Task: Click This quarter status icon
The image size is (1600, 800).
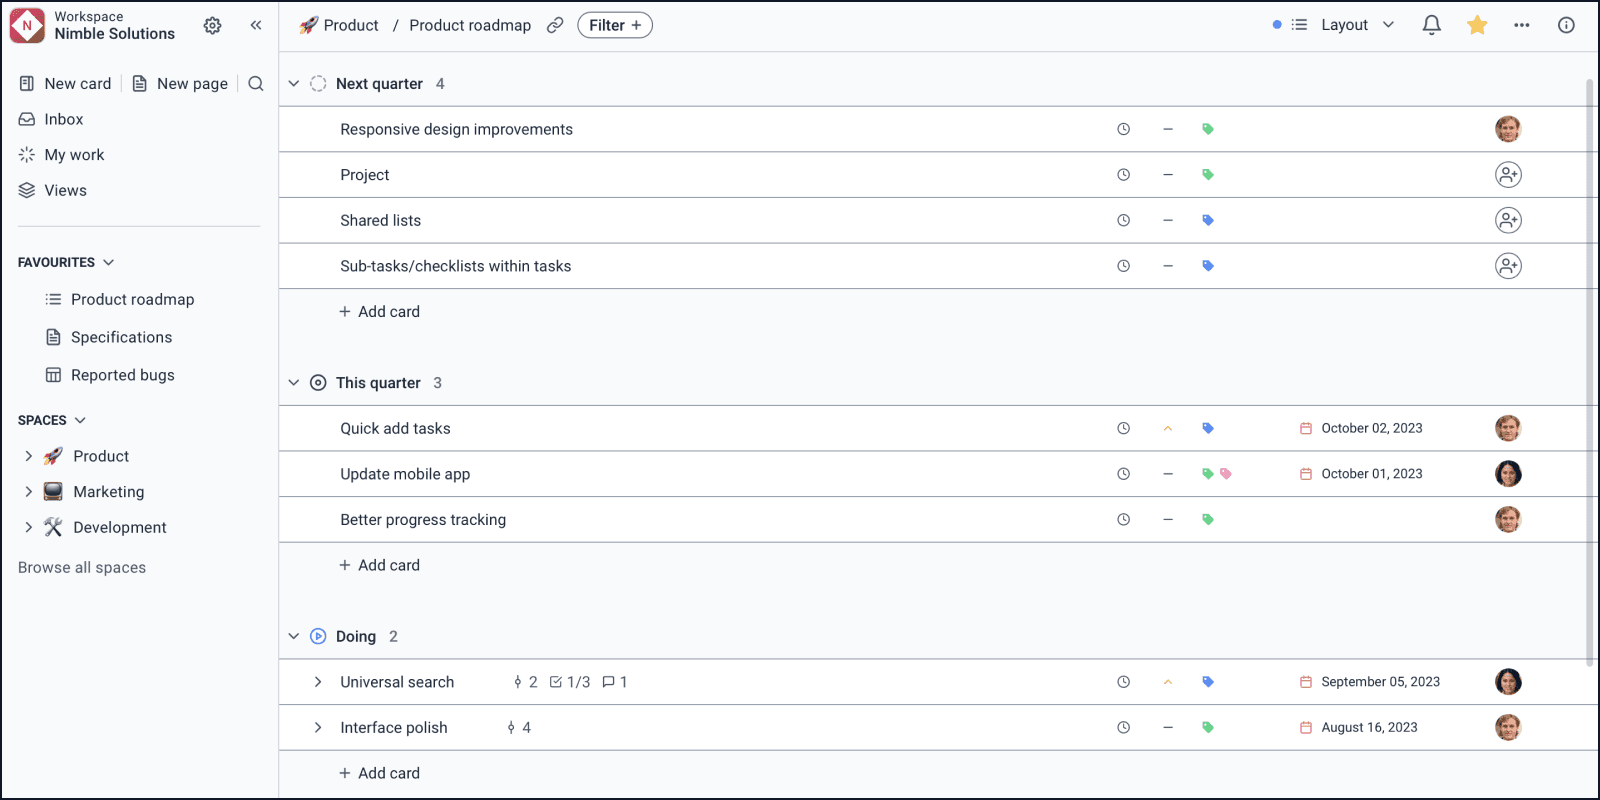Action: click(x=318, y=383)
